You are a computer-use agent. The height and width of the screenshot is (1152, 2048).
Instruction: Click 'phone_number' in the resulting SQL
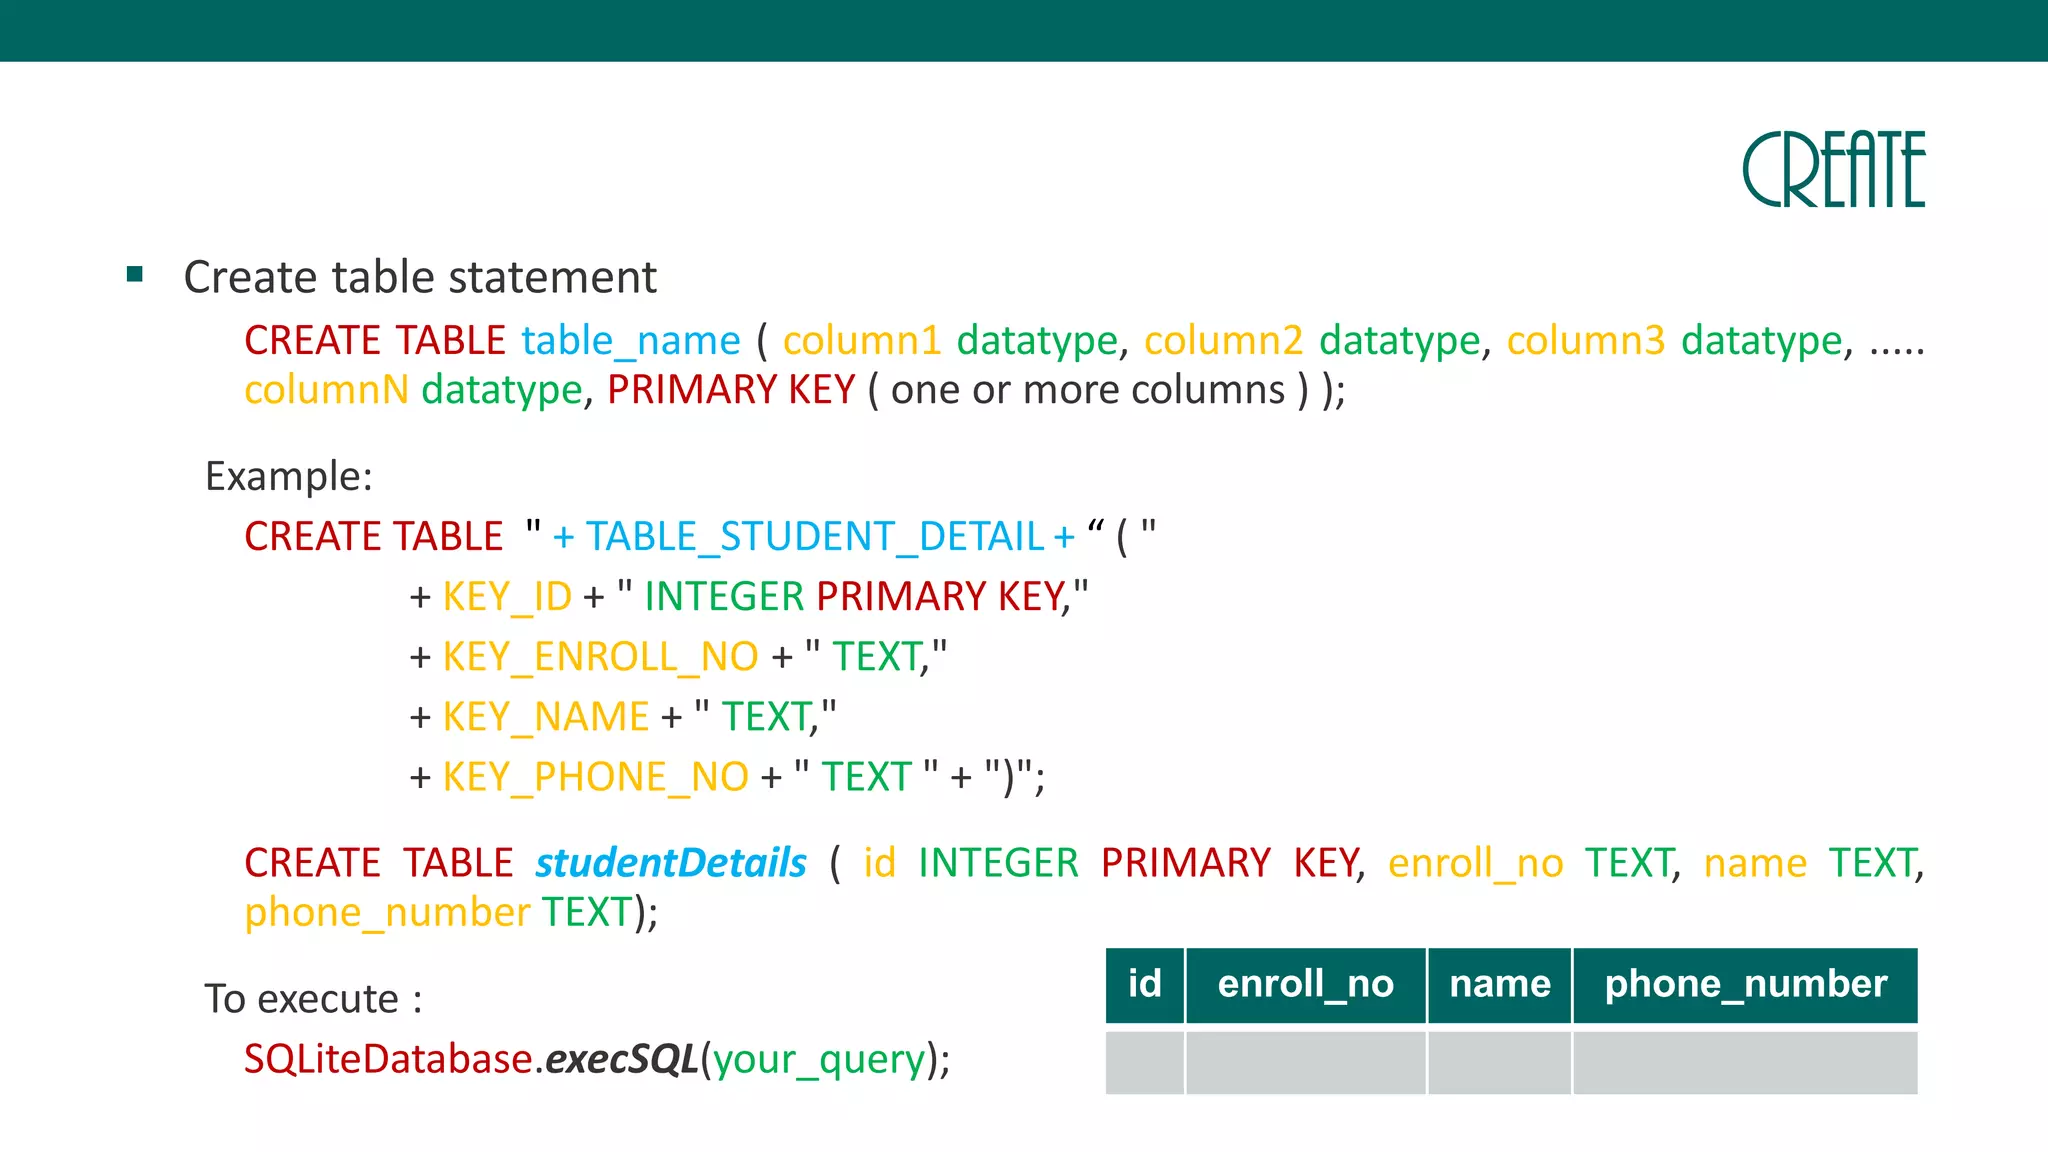click(x=387, y=912)
